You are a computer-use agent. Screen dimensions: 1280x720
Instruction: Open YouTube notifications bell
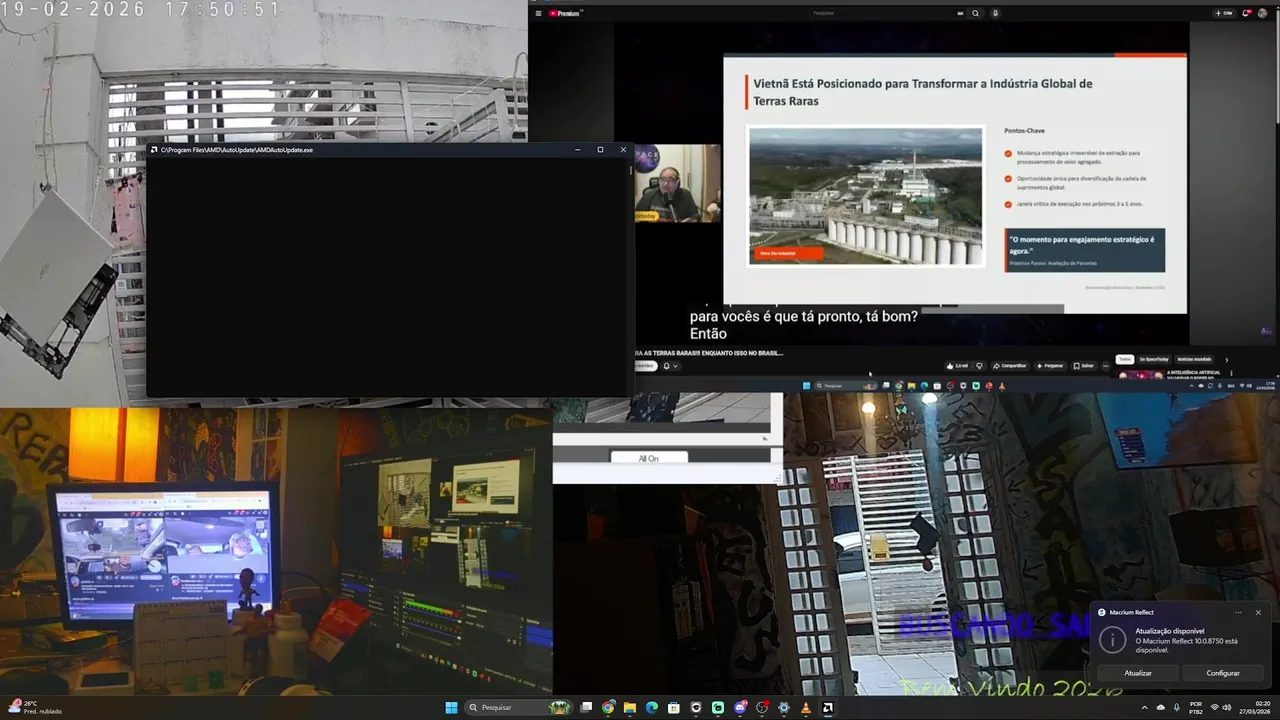(x=1247, y=13)
